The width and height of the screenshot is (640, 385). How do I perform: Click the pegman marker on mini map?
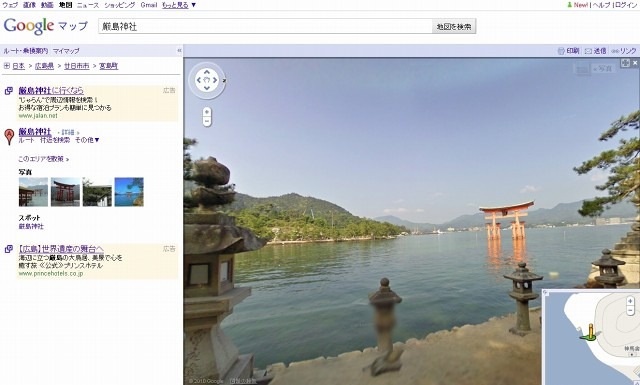(x=589, y=333)
